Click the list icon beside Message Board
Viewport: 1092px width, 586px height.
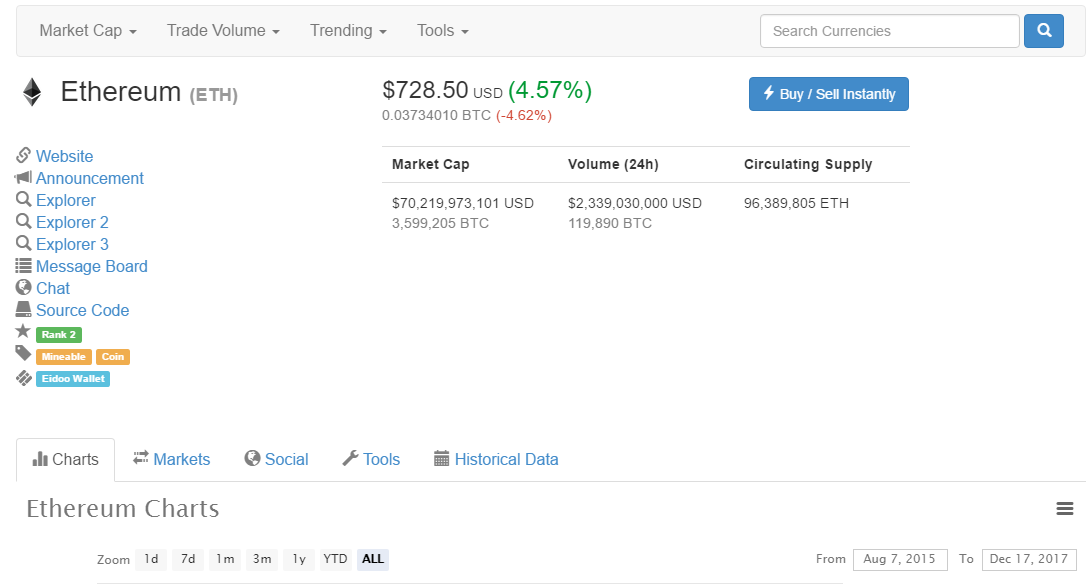point(24,265)
